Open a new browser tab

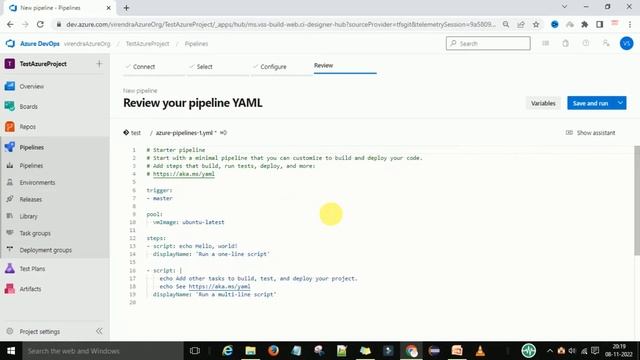pos(127,8)
